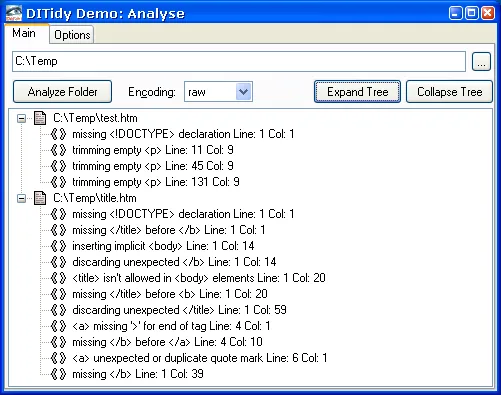The image size is (501, 395).
Task: Click the braces icon for trimming empty <p> Line 11
Action: click(x=59, y=150)
